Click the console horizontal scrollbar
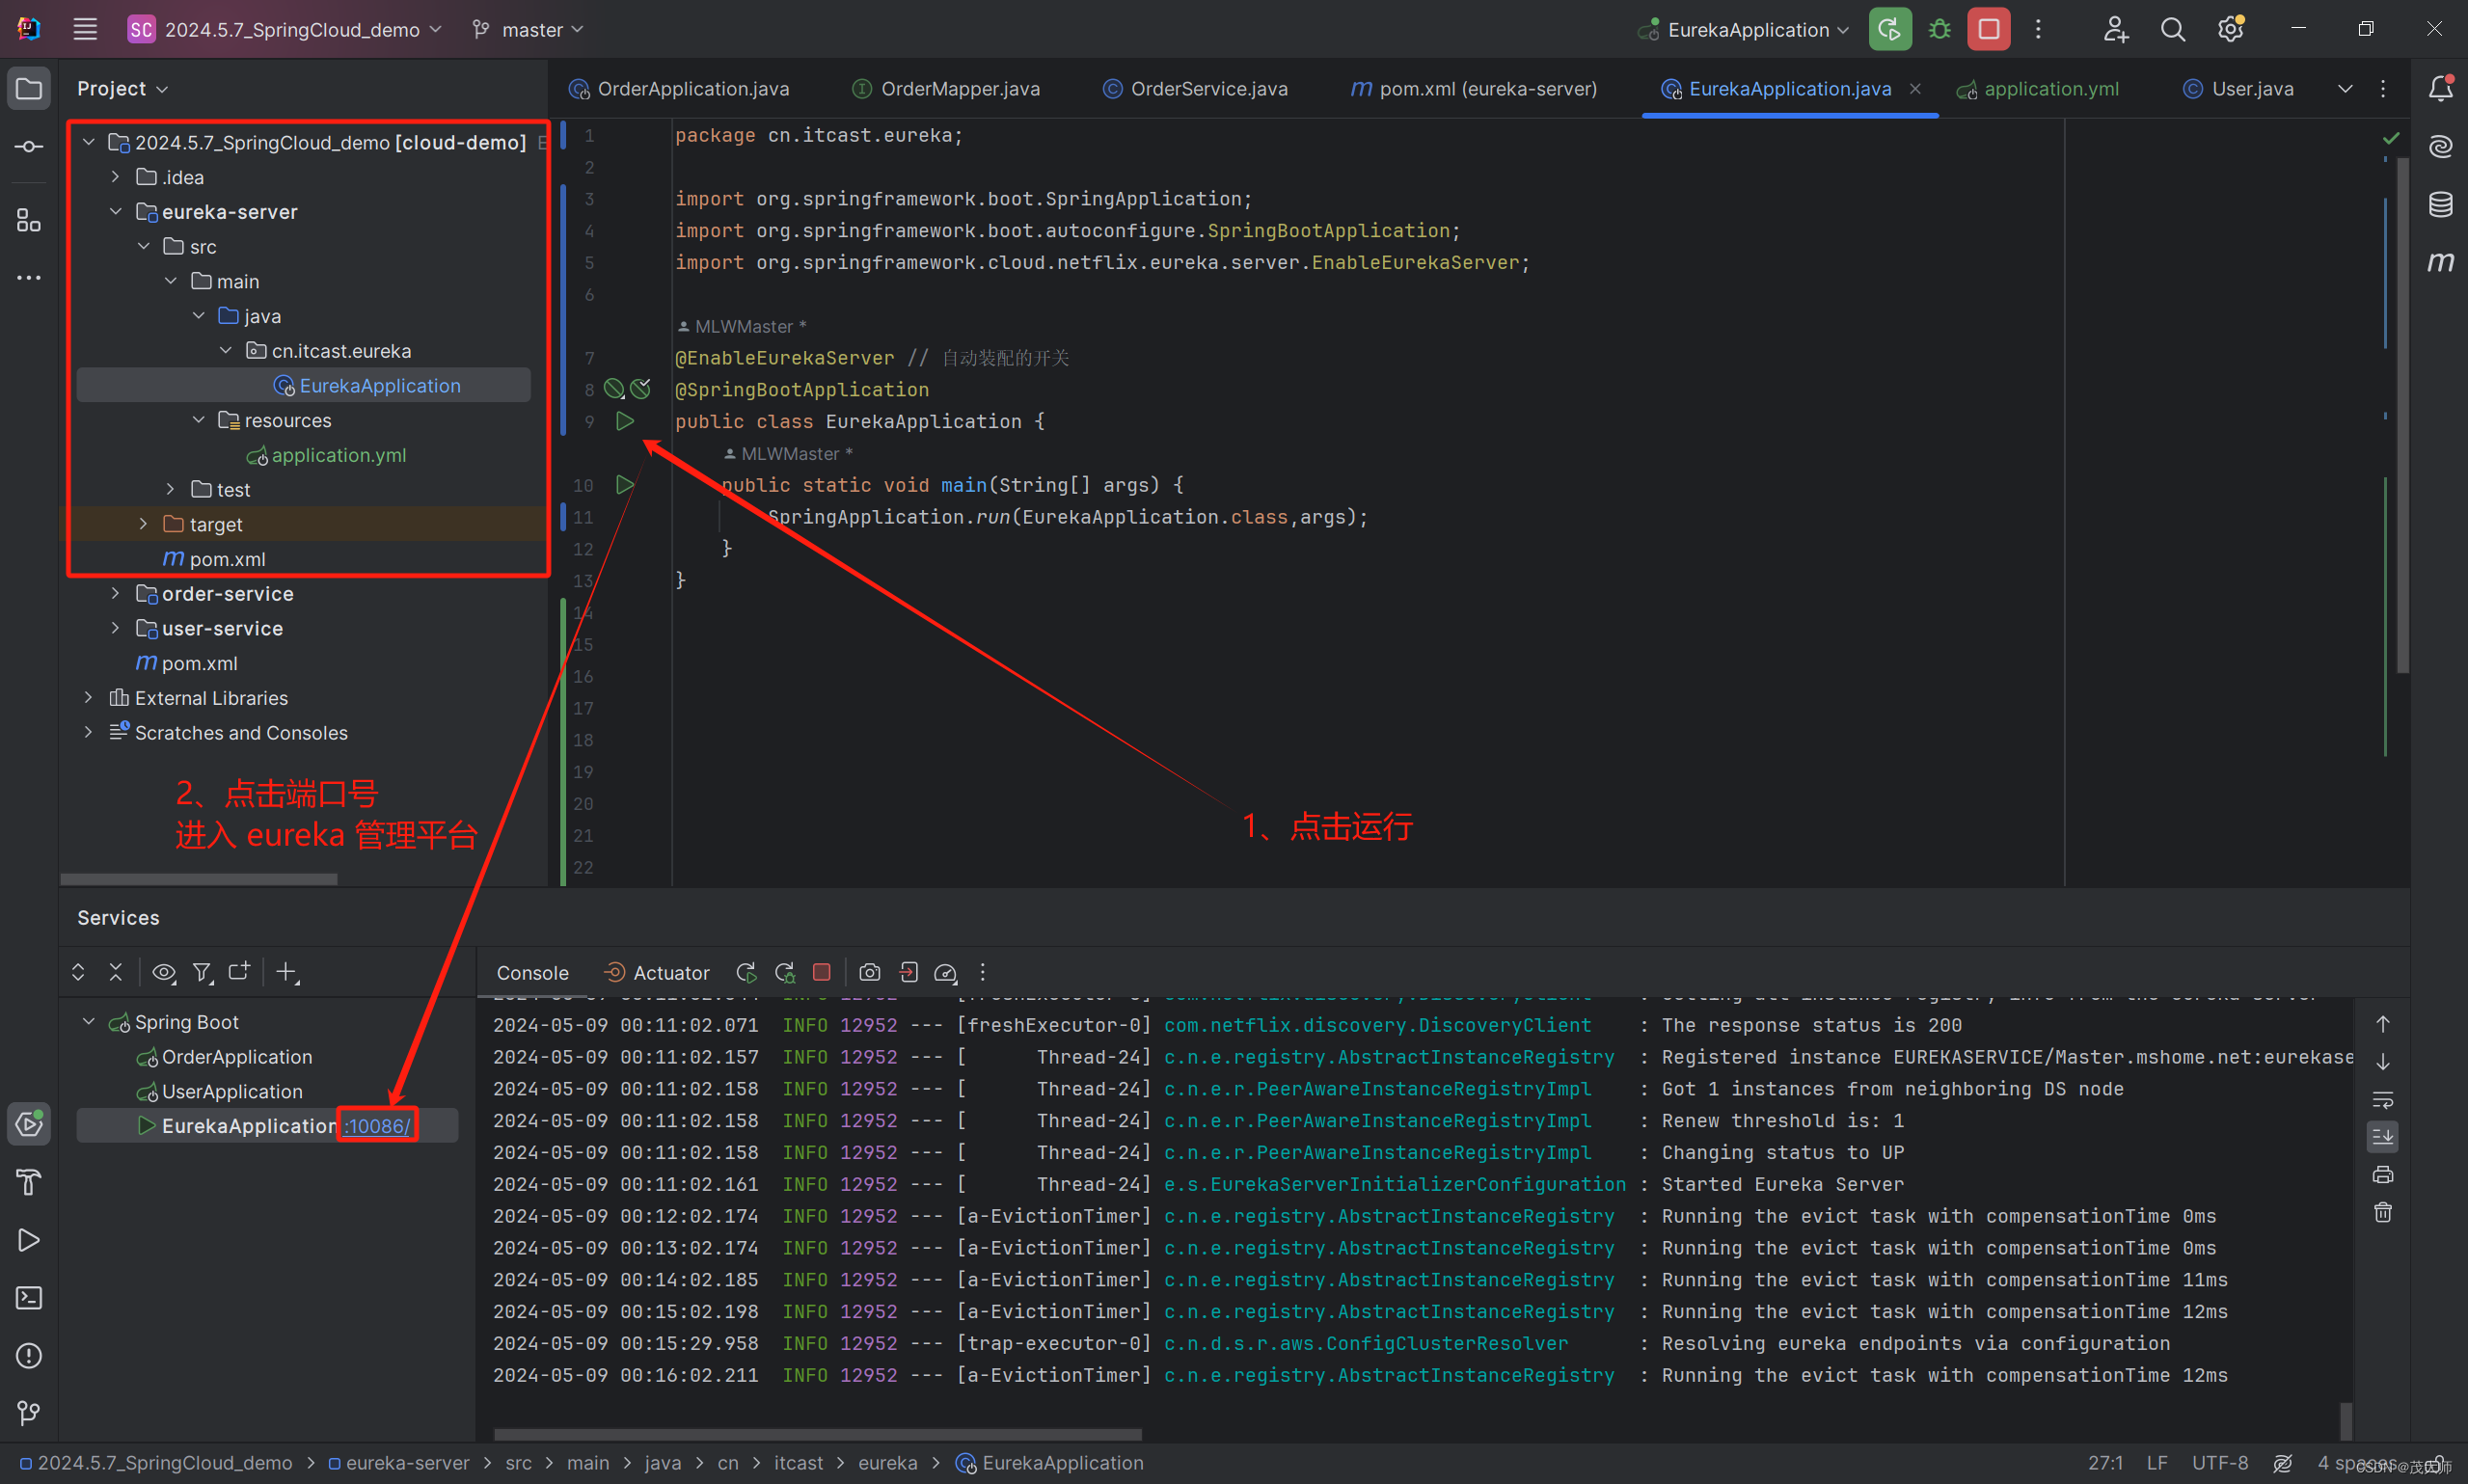Viewport: 2468px width, 1484px height. click(x=817, y=1434)
